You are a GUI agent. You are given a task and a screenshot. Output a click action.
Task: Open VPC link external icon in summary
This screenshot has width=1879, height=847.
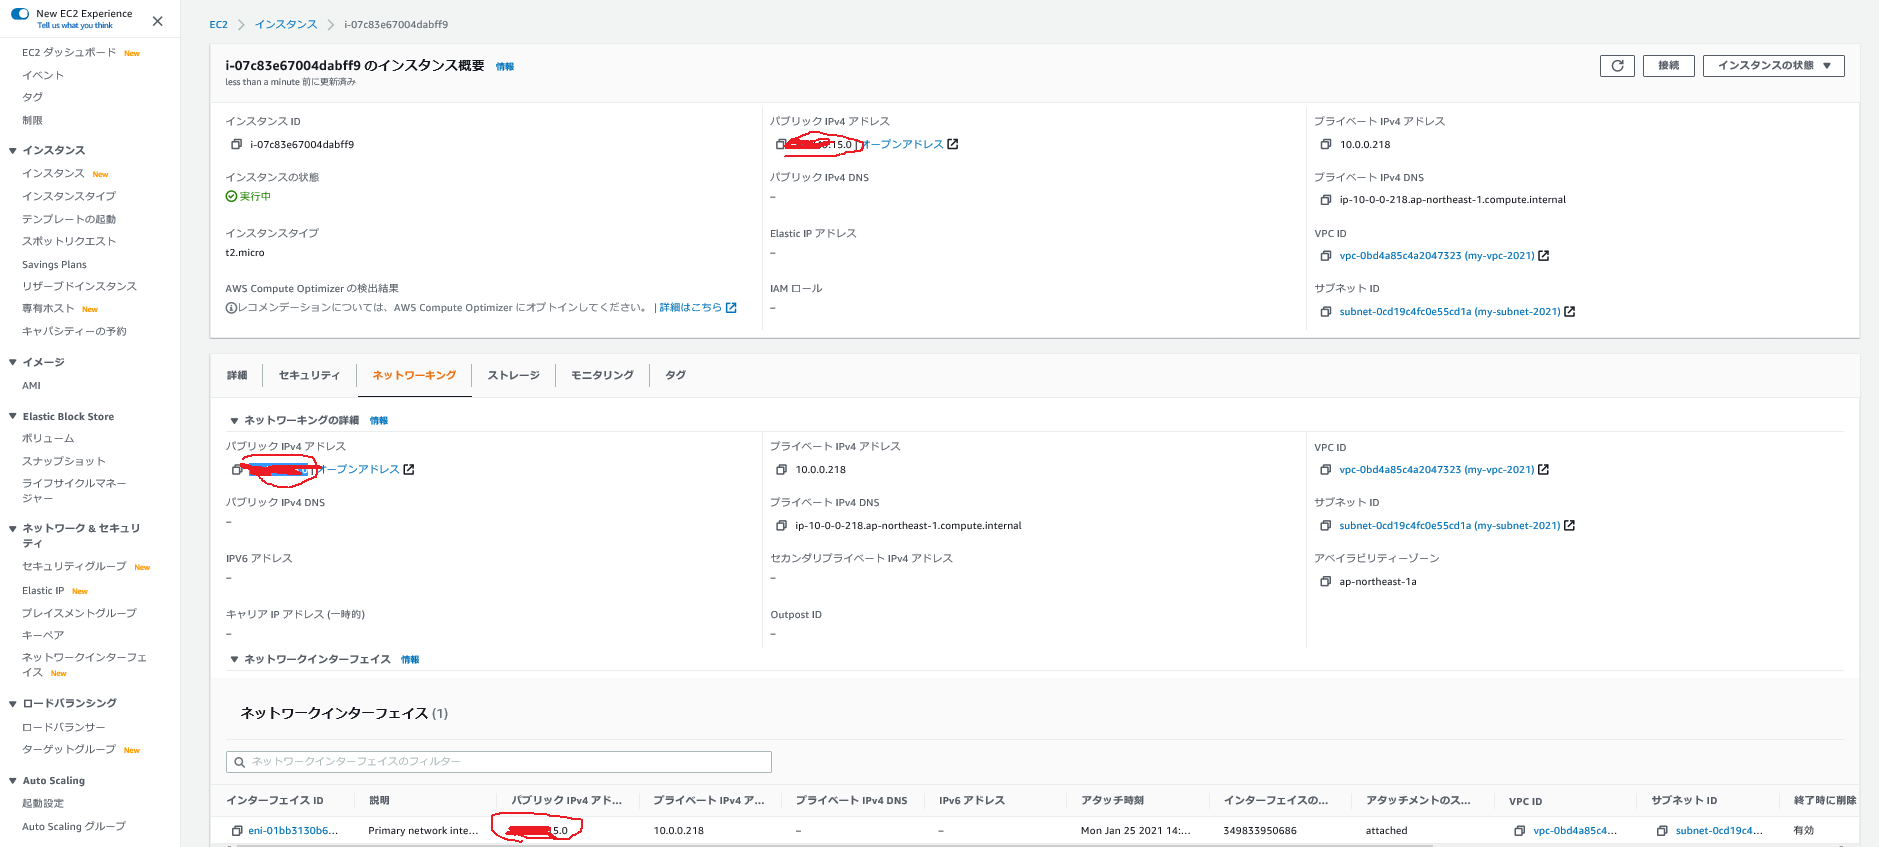pos(1544,256)
